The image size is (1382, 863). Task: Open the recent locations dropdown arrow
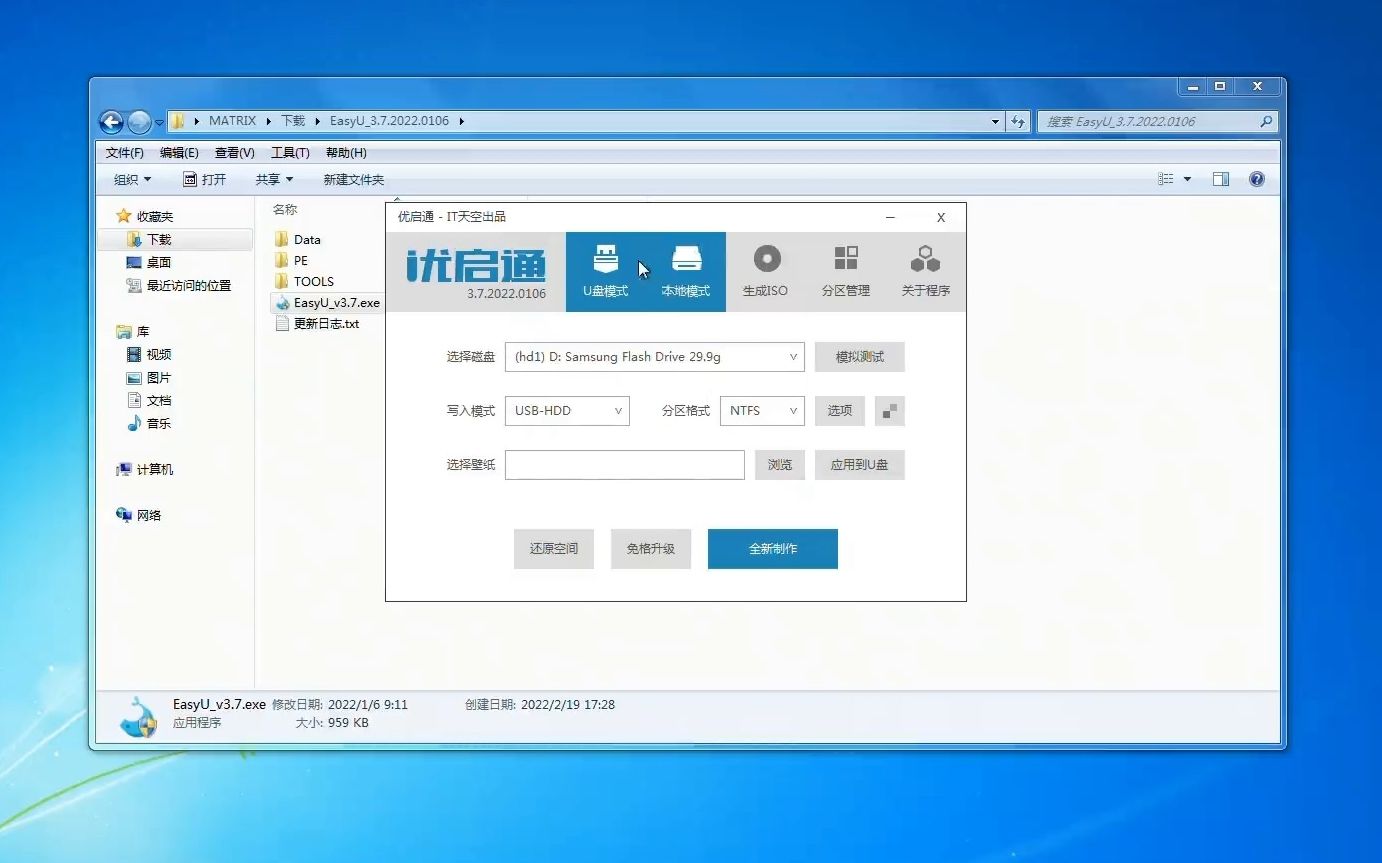[159, 123]
